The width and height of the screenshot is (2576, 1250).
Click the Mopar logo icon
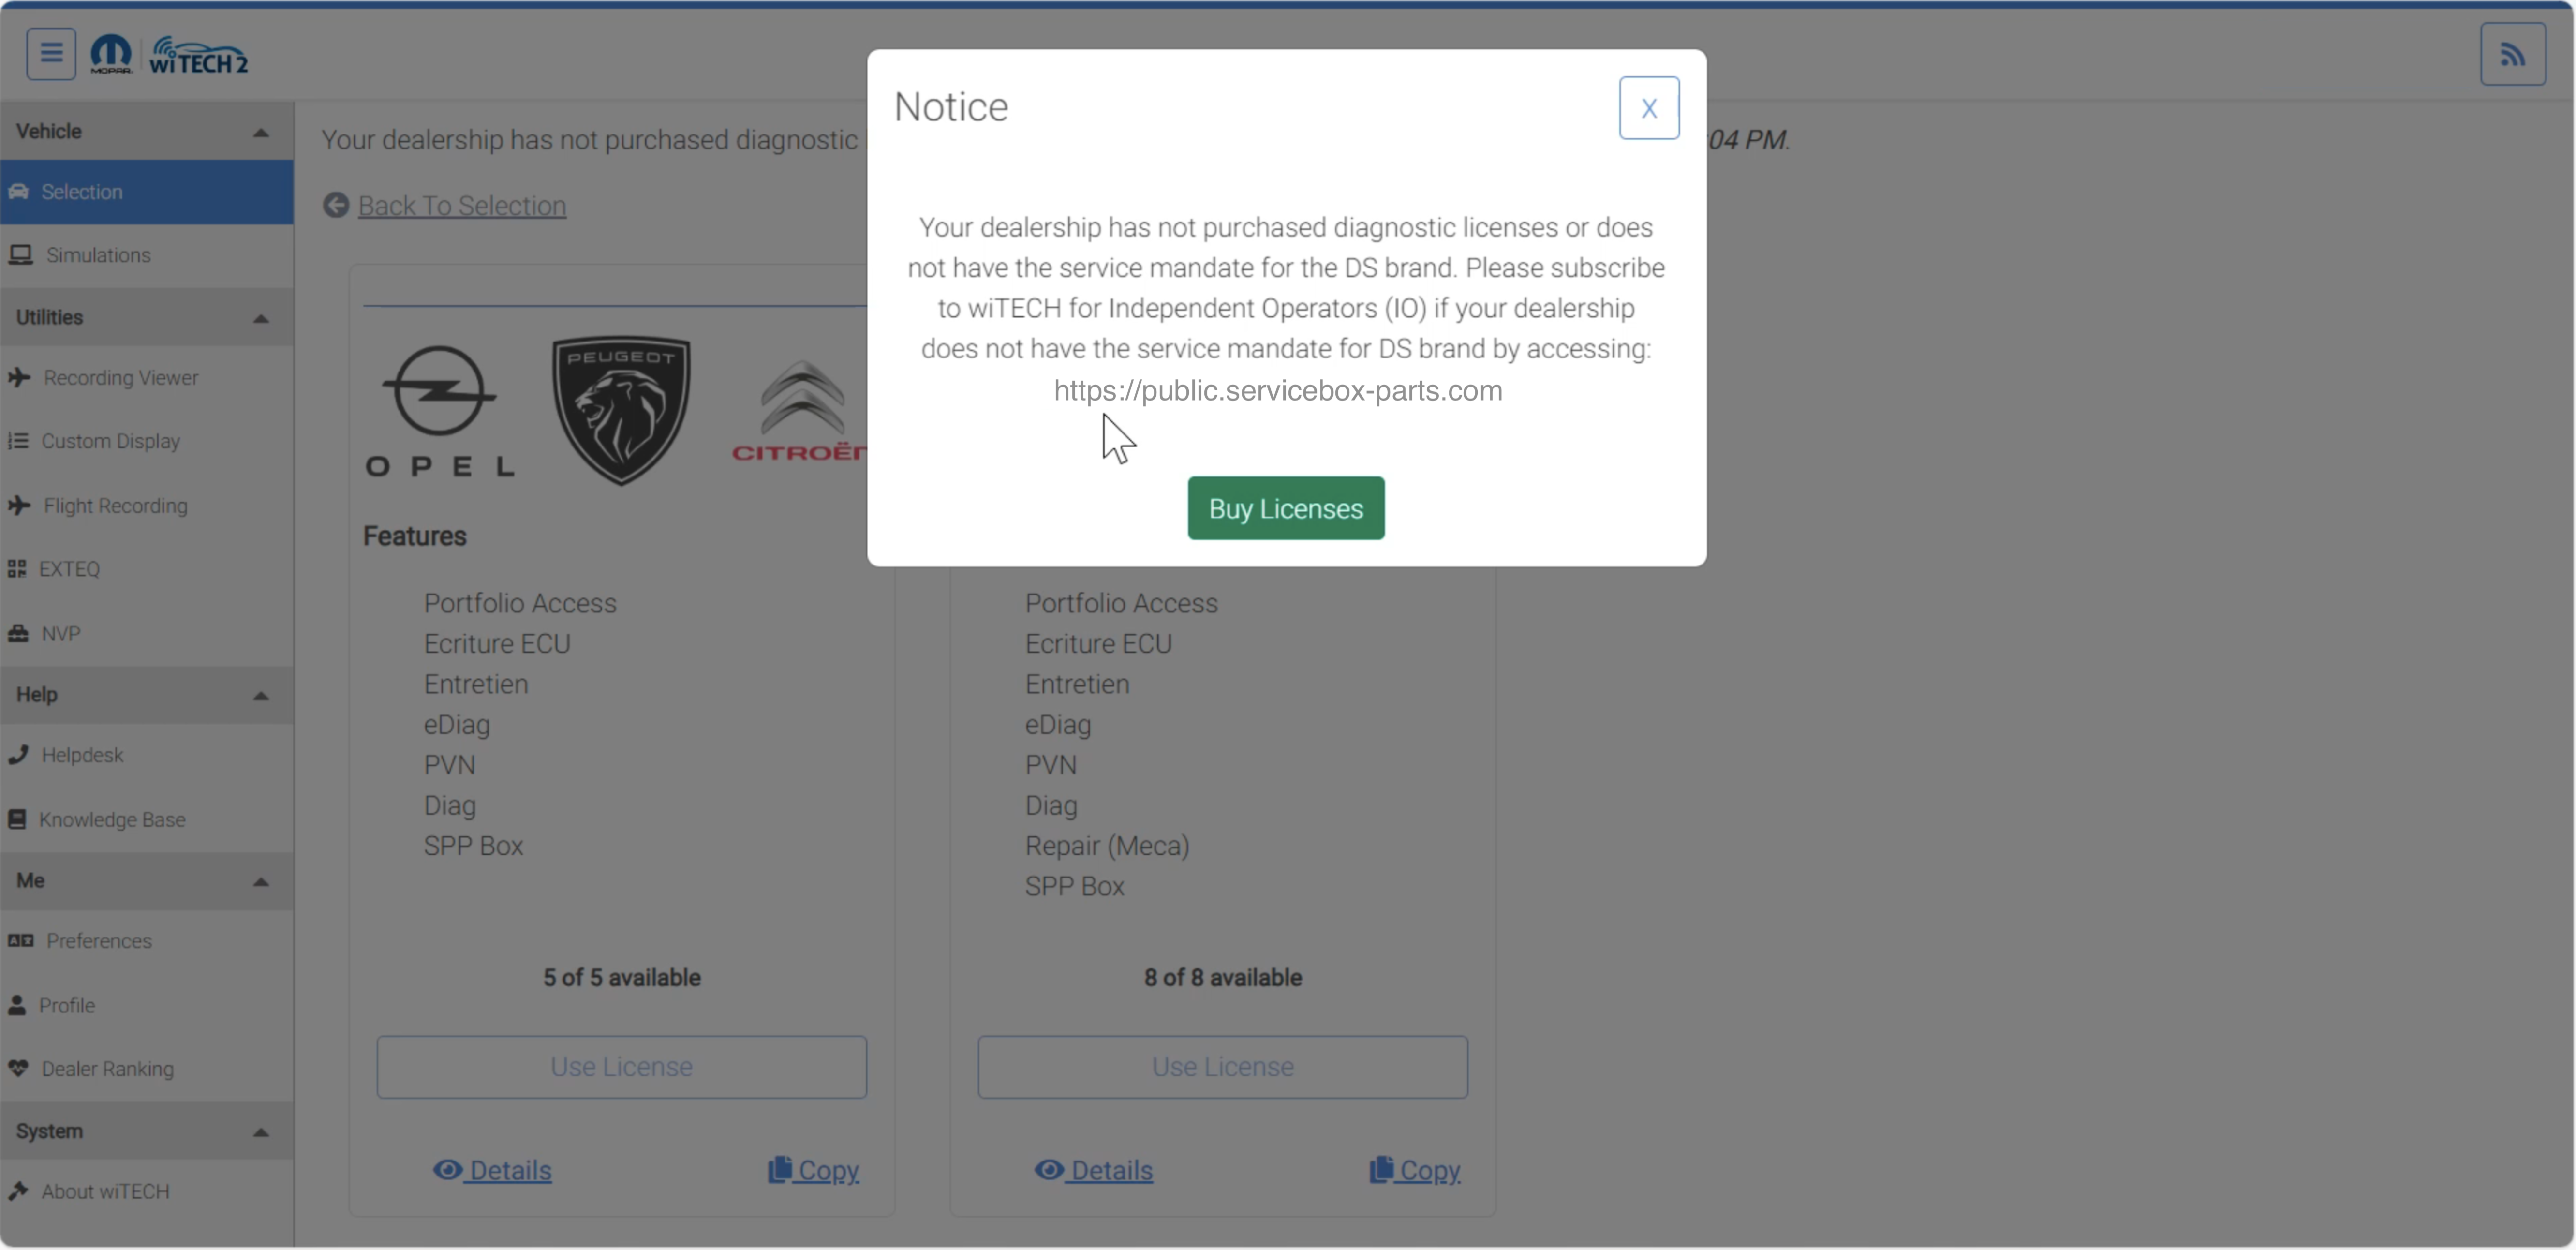click(x=111, y=54)
